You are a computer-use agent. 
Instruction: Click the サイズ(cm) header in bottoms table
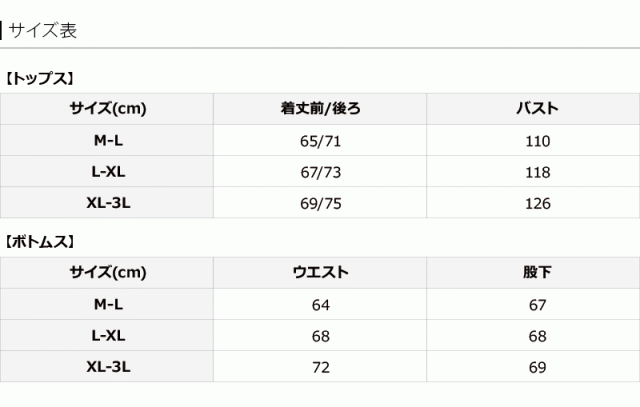click(x=108, y=272)
